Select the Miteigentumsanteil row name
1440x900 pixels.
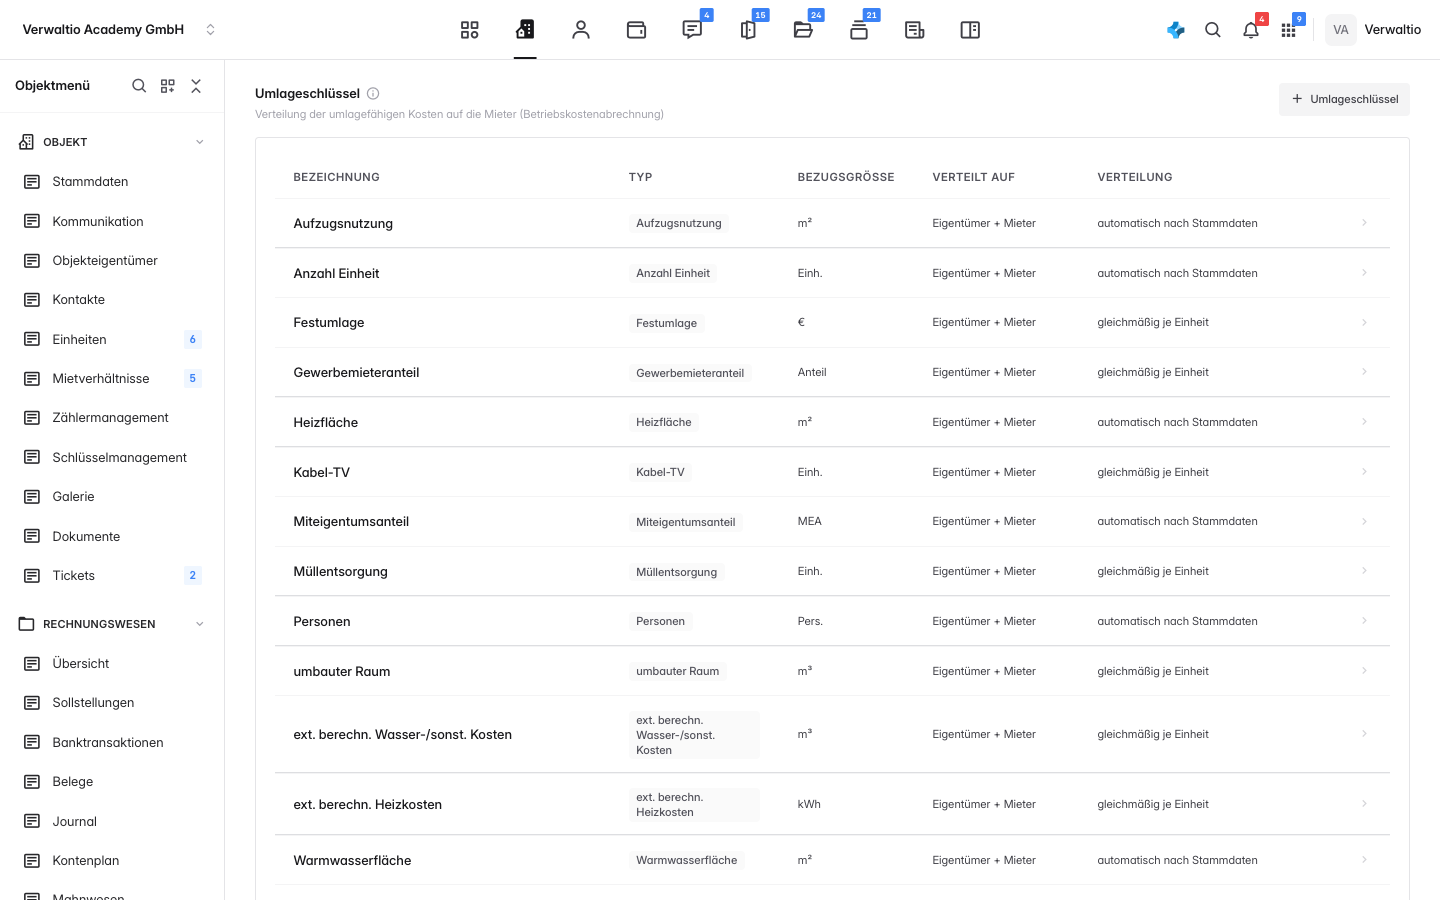(x=351, y=521)
